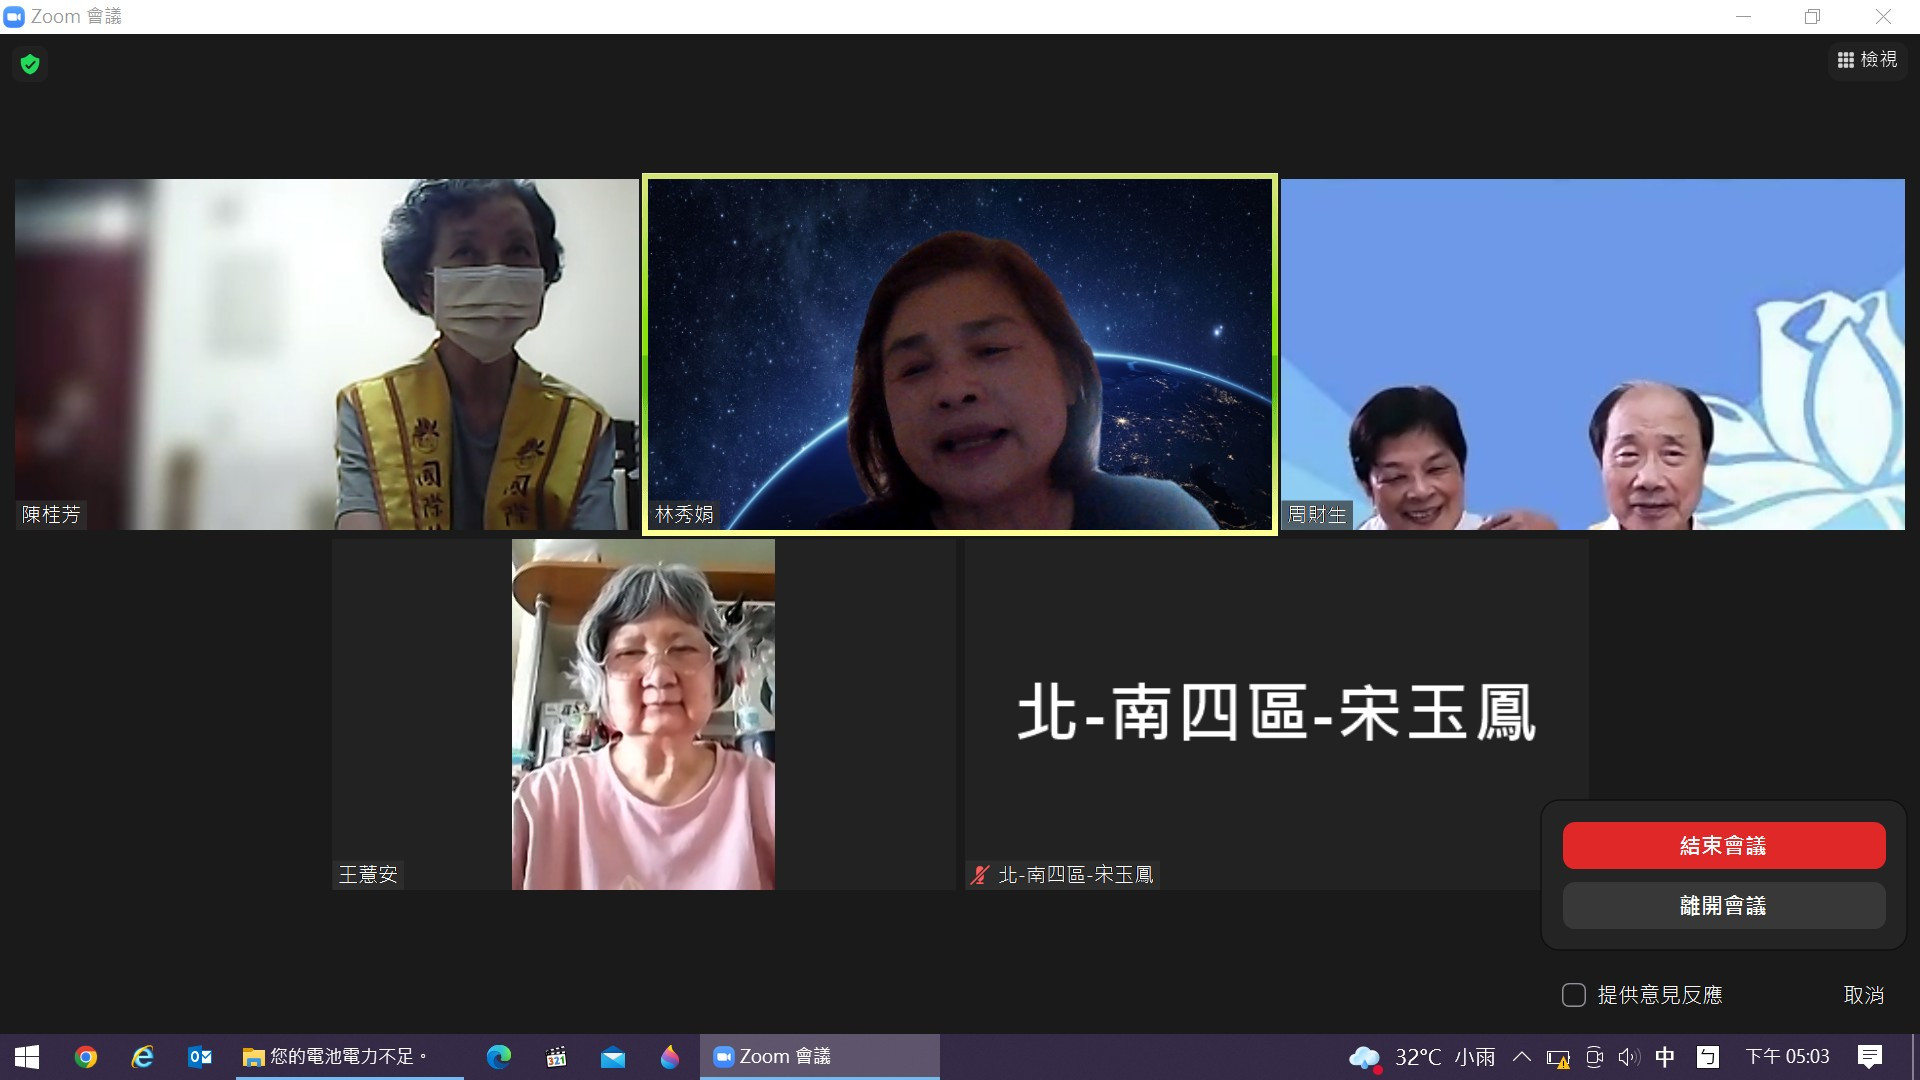Open Outlook from the taskbar
The height and width of the screenshot is (1080, 1920).
tap(200, 1057)
